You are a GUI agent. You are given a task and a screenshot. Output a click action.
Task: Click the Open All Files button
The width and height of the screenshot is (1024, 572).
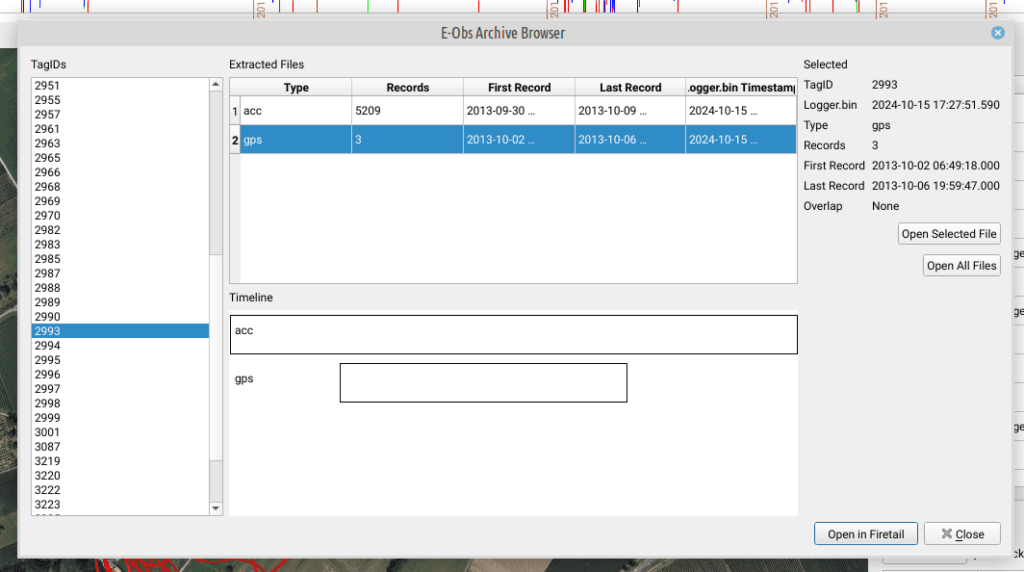(x=961, y=265)
